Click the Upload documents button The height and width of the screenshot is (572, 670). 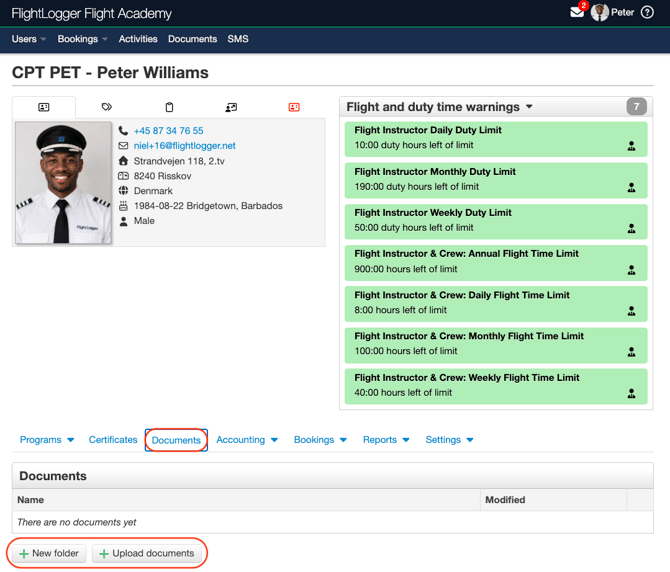[147, 553]
